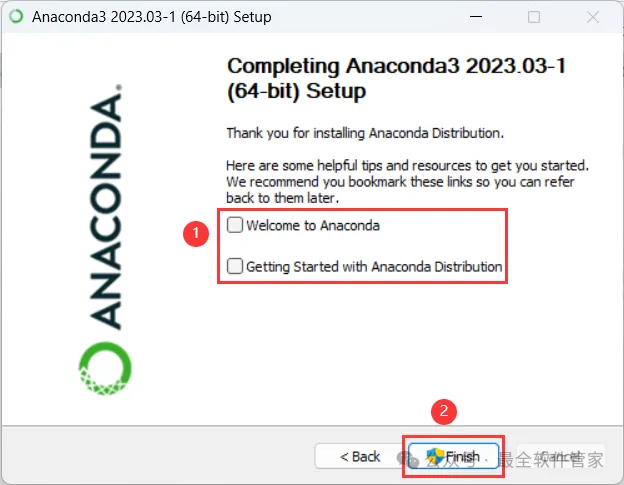Image resolution: width=624 pixels, height=485 pixels.
Task: Click the Cancel button under the watermark
Action: [560, 456]
